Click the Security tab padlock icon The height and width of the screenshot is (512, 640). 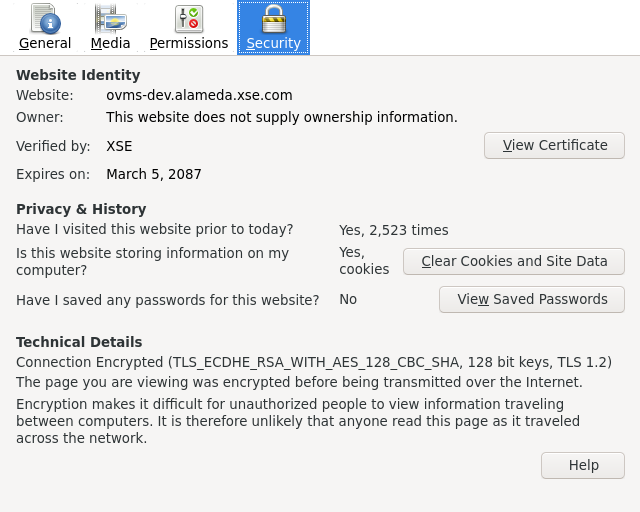coord(273,18)
